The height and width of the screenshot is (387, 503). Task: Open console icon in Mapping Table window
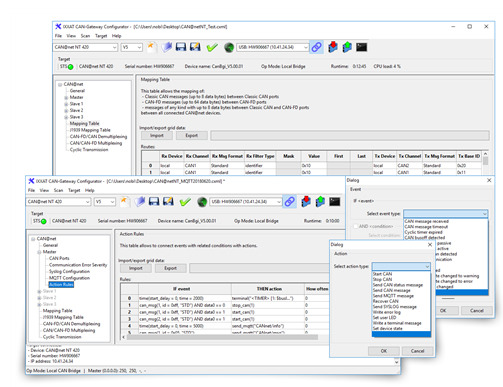click(x=361, y=47)
